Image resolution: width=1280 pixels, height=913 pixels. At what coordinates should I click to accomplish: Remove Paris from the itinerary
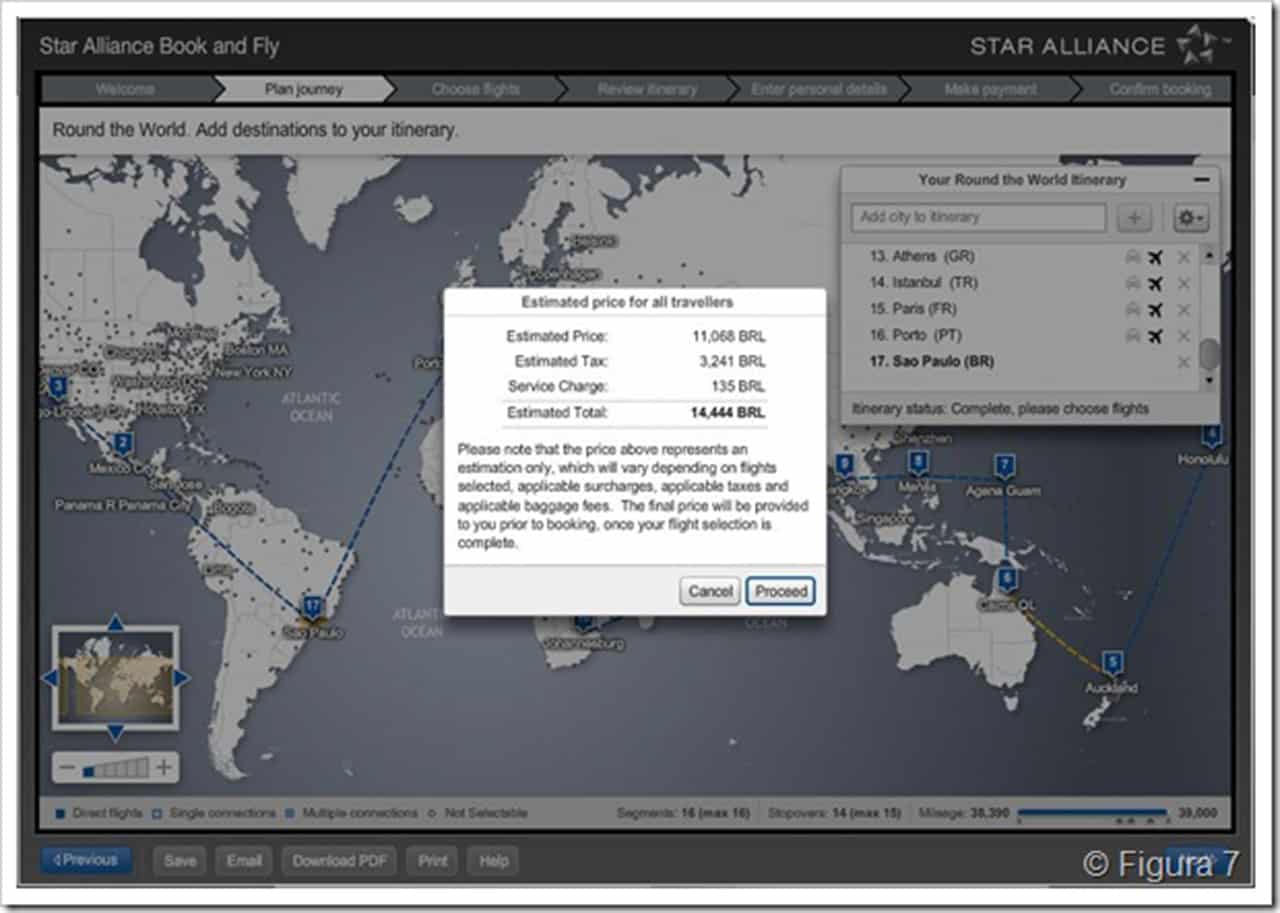pos(1184,310)
